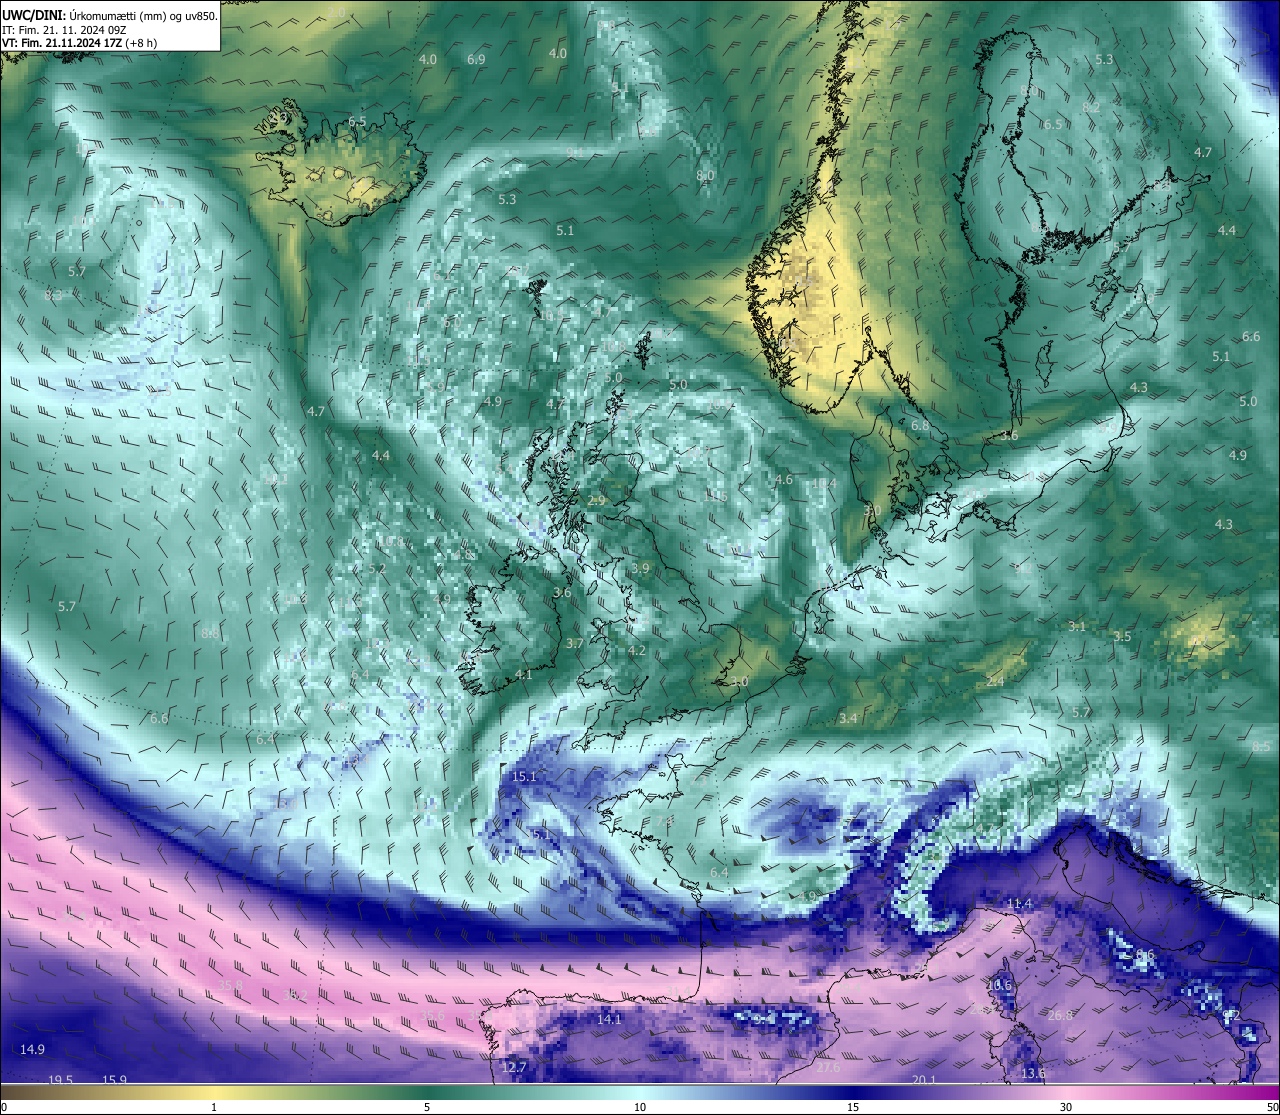
Task: Click the color scale tick '50'
Action: point(1271,1107)
